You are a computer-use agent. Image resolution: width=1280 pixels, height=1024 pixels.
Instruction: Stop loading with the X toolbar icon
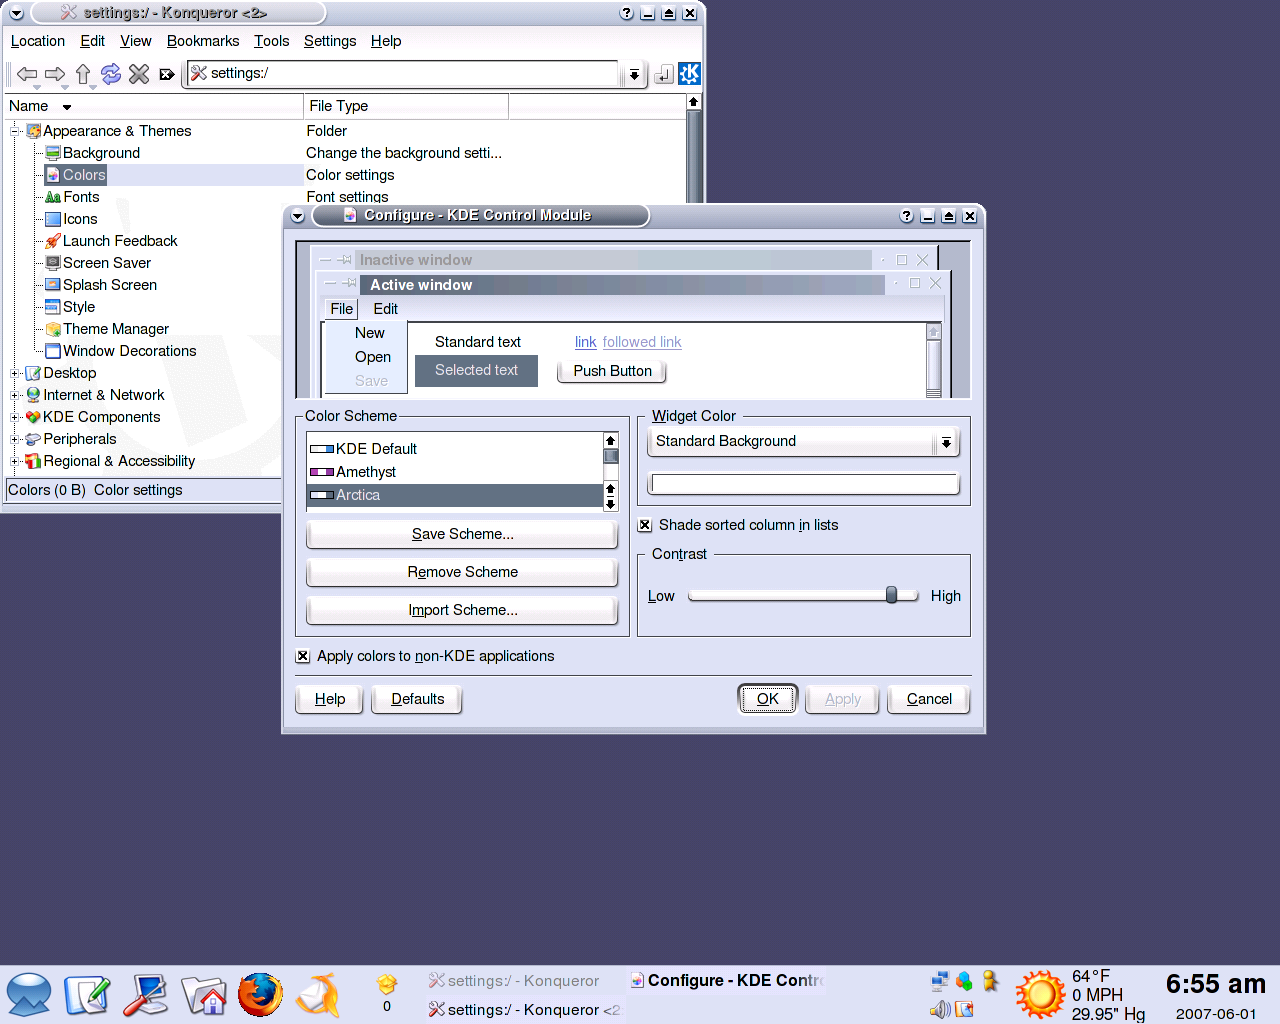coord(139,74)
